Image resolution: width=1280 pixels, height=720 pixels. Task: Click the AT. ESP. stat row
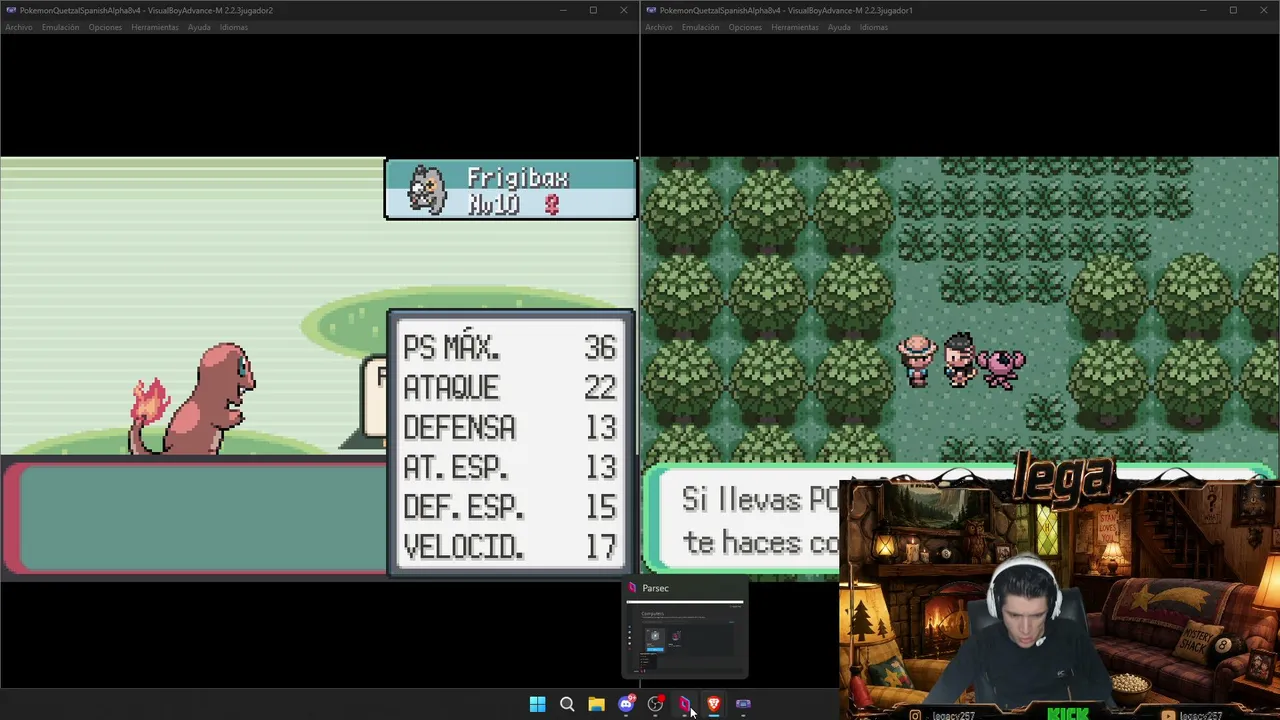pos(510,467)
